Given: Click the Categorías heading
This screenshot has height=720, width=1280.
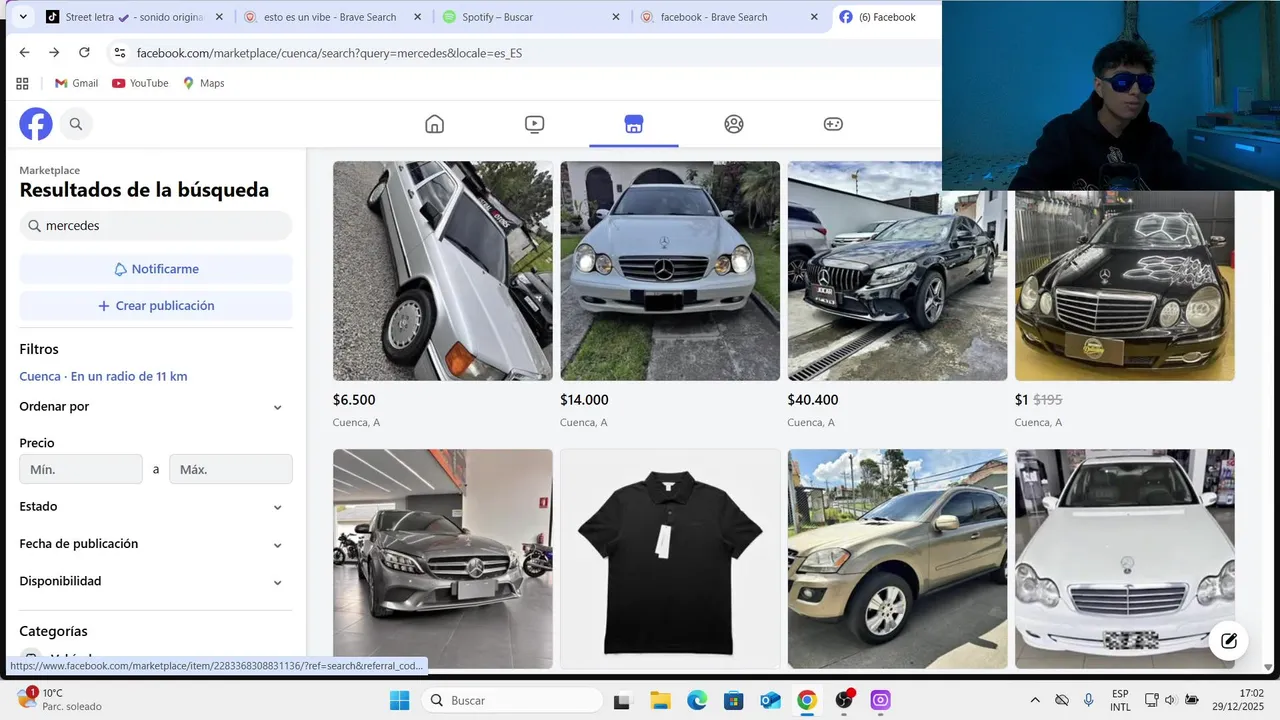Looking at the screenshot, I should point(53,631).
